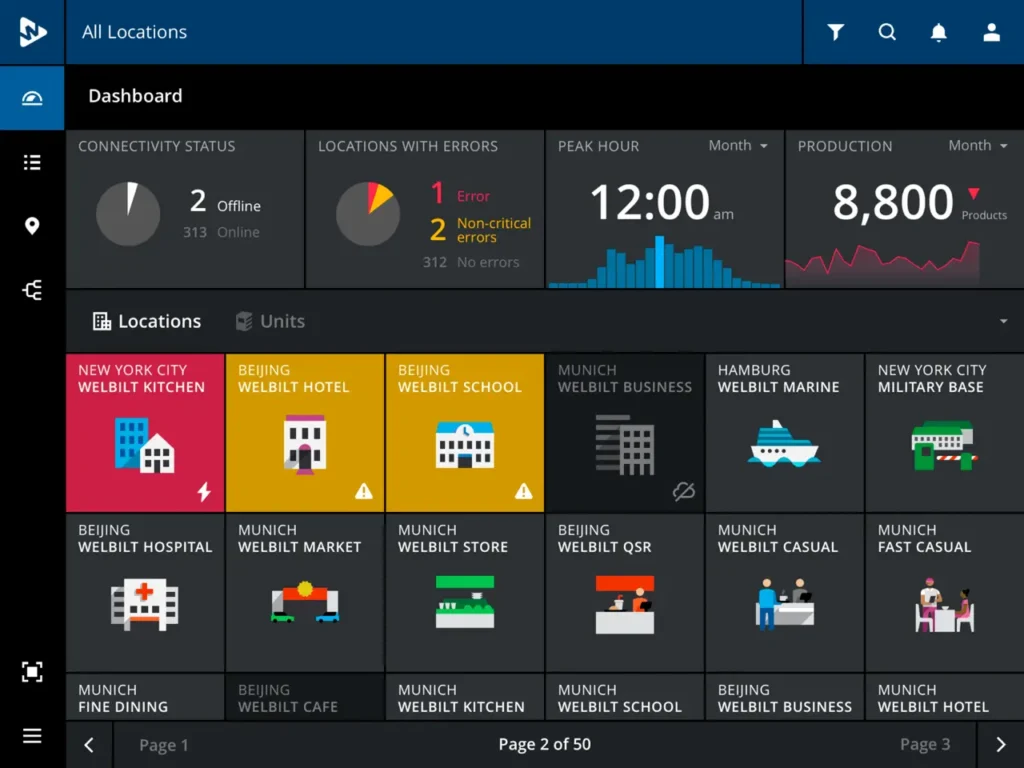1024x768 pixels.
Task: Open the map pin sidebar icon
Action: click(x=32, y=226)
